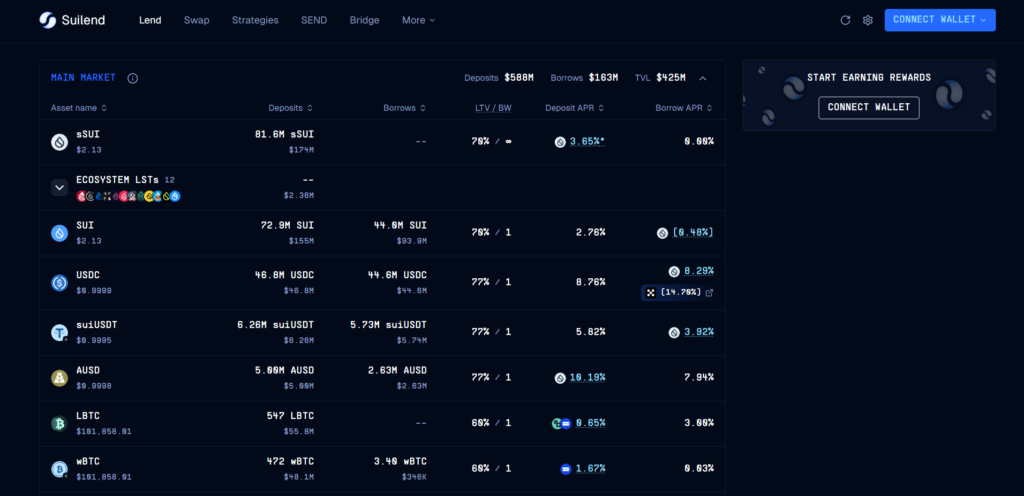This screenshot has height=496, width=1024.
Task: Click the USDC token icon
Action: [59, 283]
